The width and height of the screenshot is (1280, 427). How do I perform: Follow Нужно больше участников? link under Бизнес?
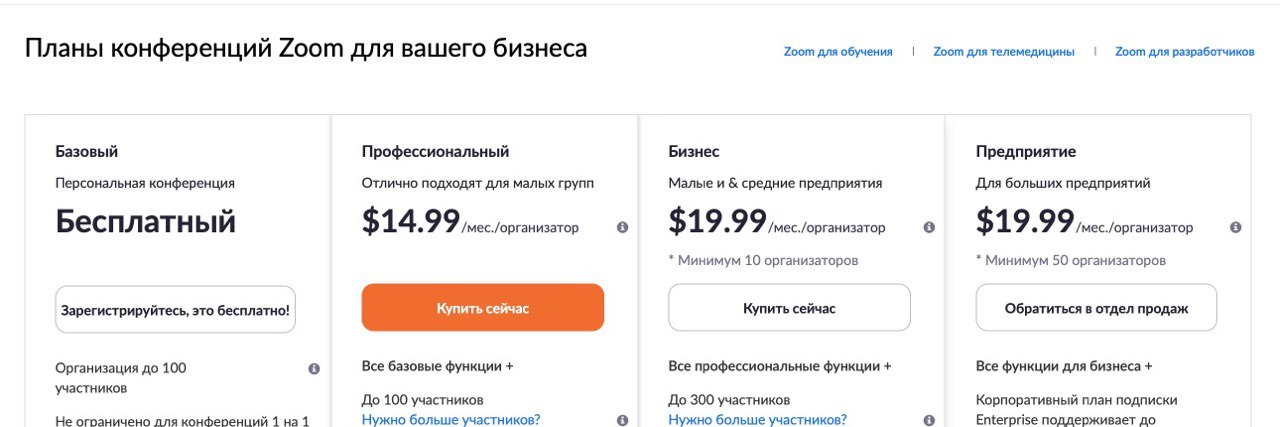(x=758, y=420)
